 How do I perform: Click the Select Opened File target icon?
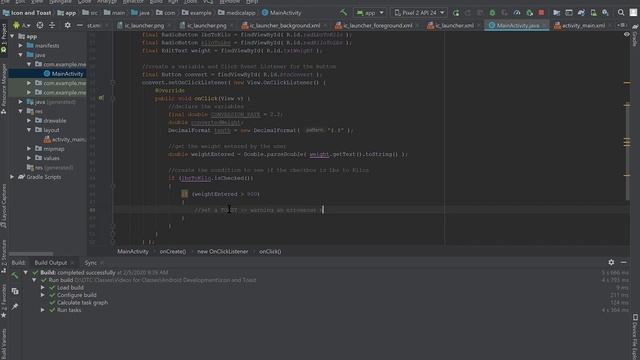point(40,25)
